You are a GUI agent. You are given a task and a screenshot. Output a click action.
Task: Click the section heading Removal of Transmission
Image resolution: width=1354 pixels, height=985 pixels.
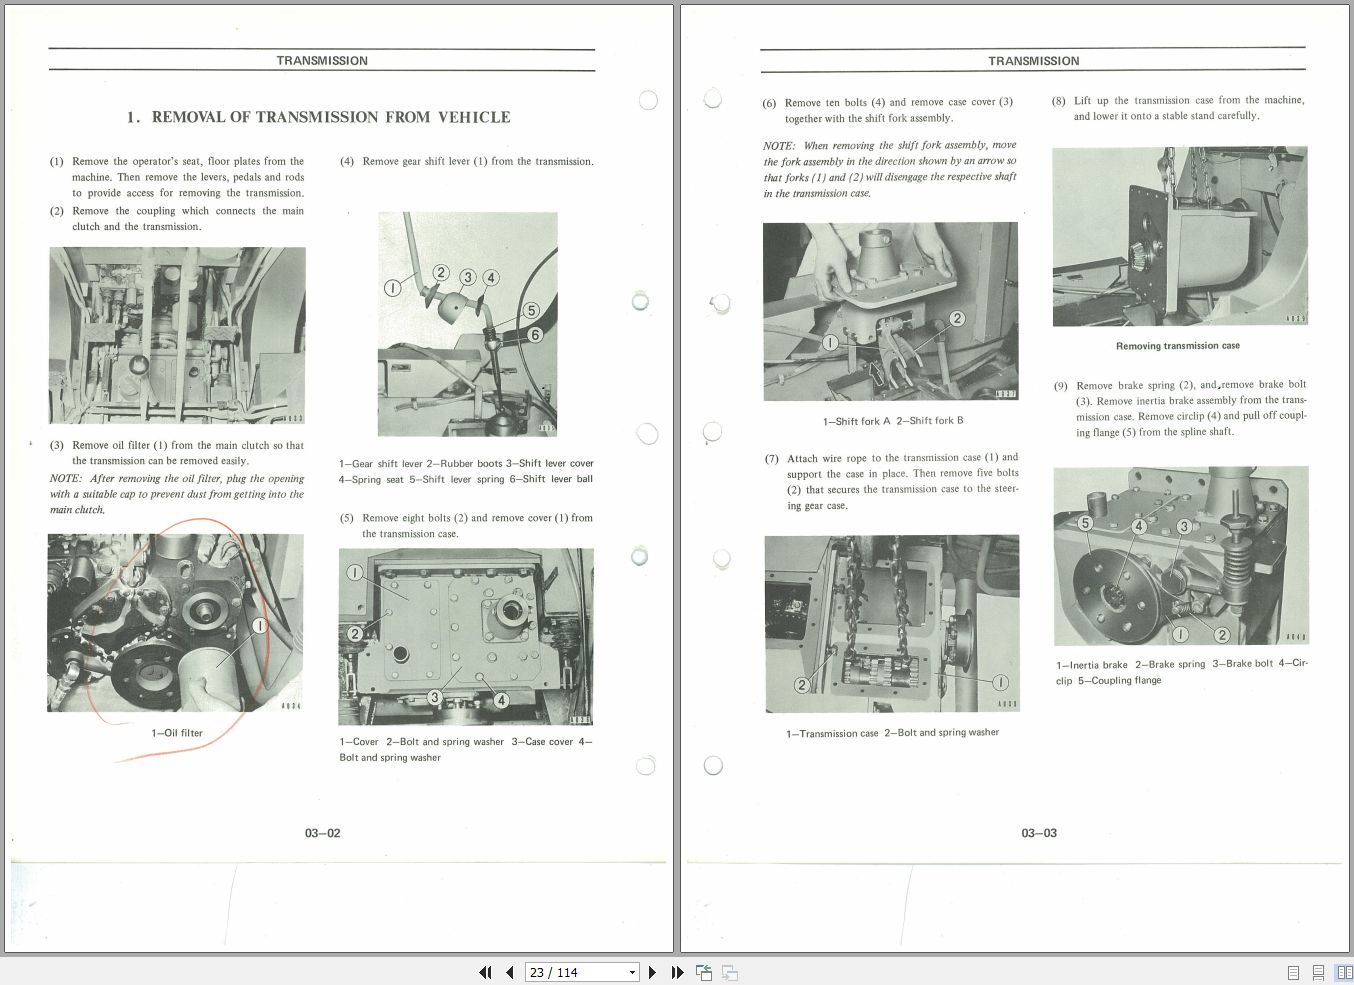pos(318,117)
